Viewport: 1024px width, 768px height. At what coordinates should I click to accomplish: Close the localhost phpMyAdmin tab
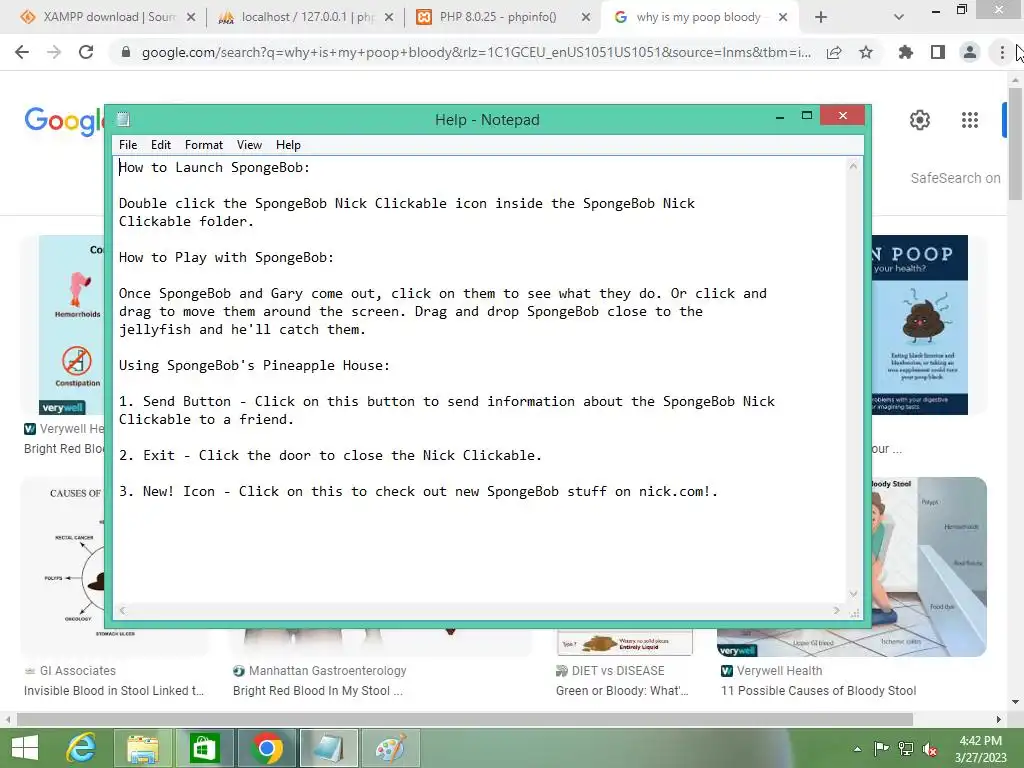389,18
